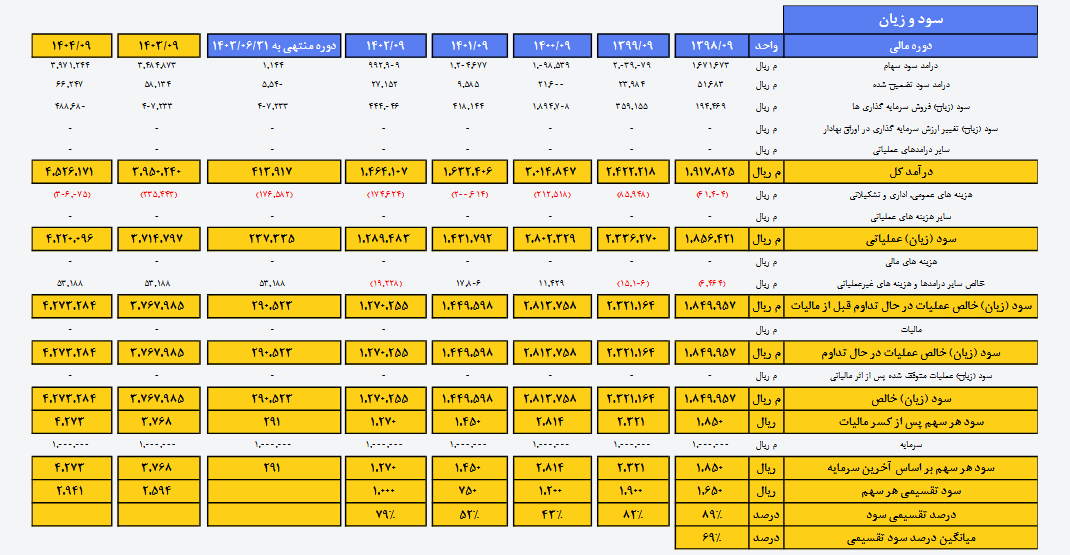Image resolution: width=1070 pixels, height=555 pixels.
Task: Click the 'سود و زیان' title header
Action: [924, 20]
